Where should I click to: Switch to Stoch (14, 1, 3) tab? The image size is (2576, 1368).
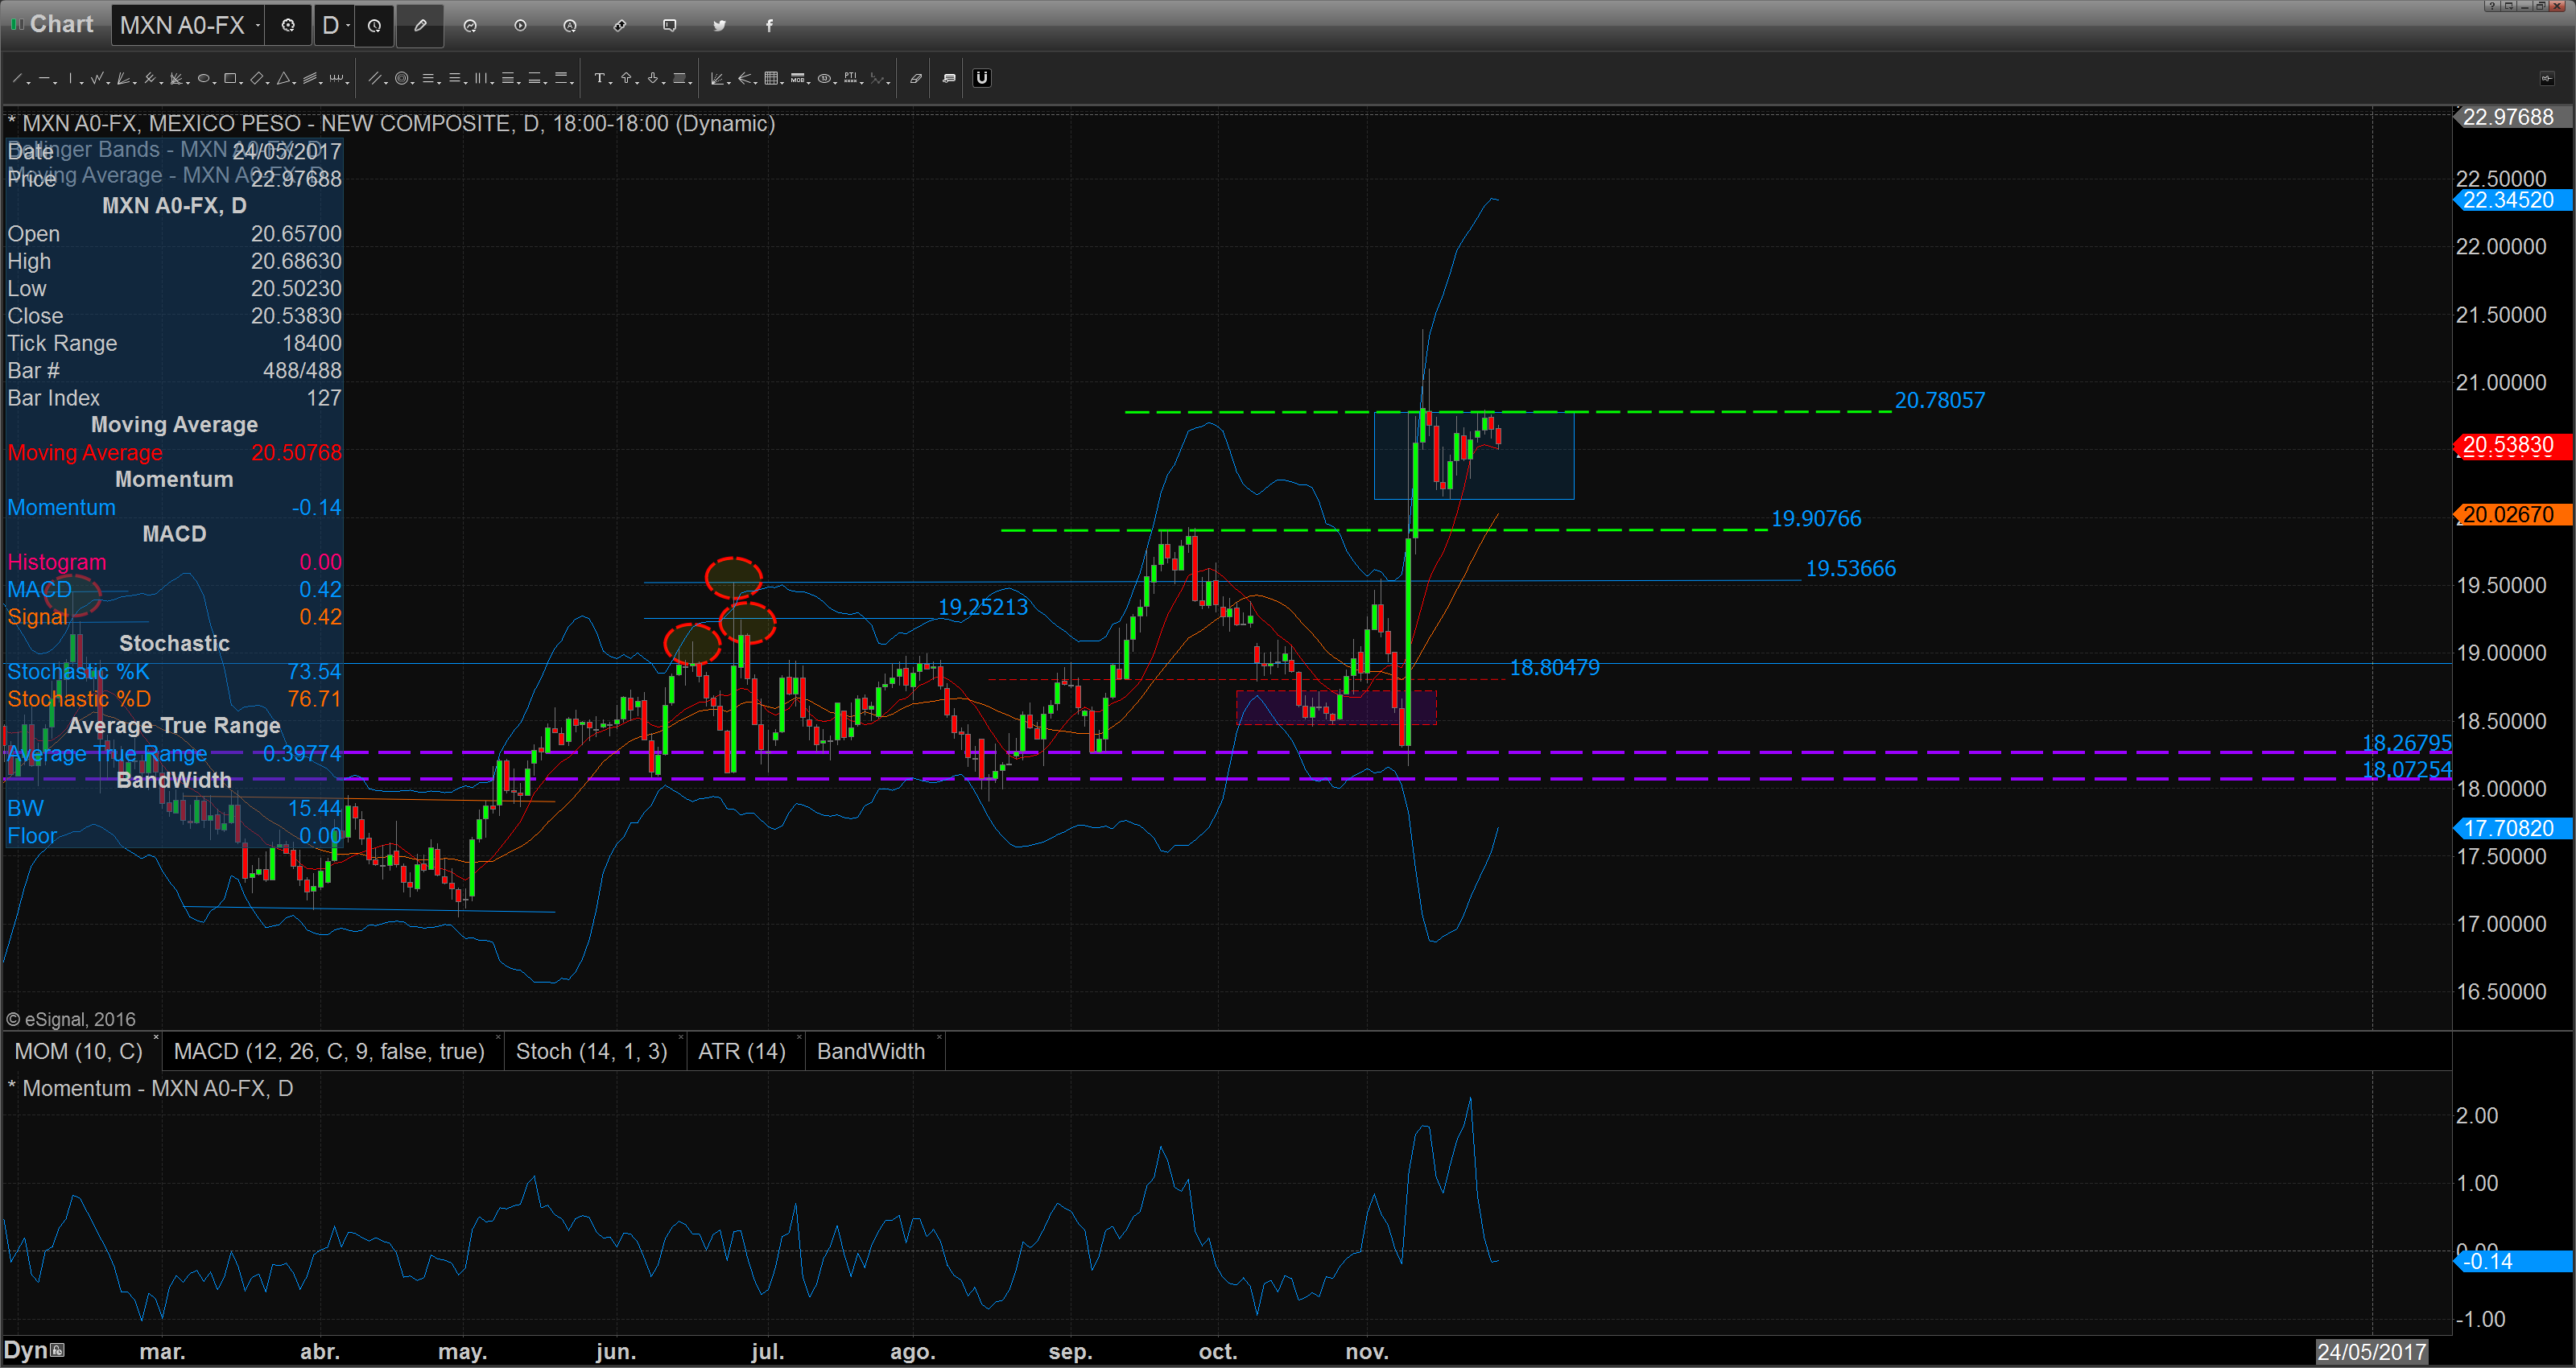(591, 1051)
